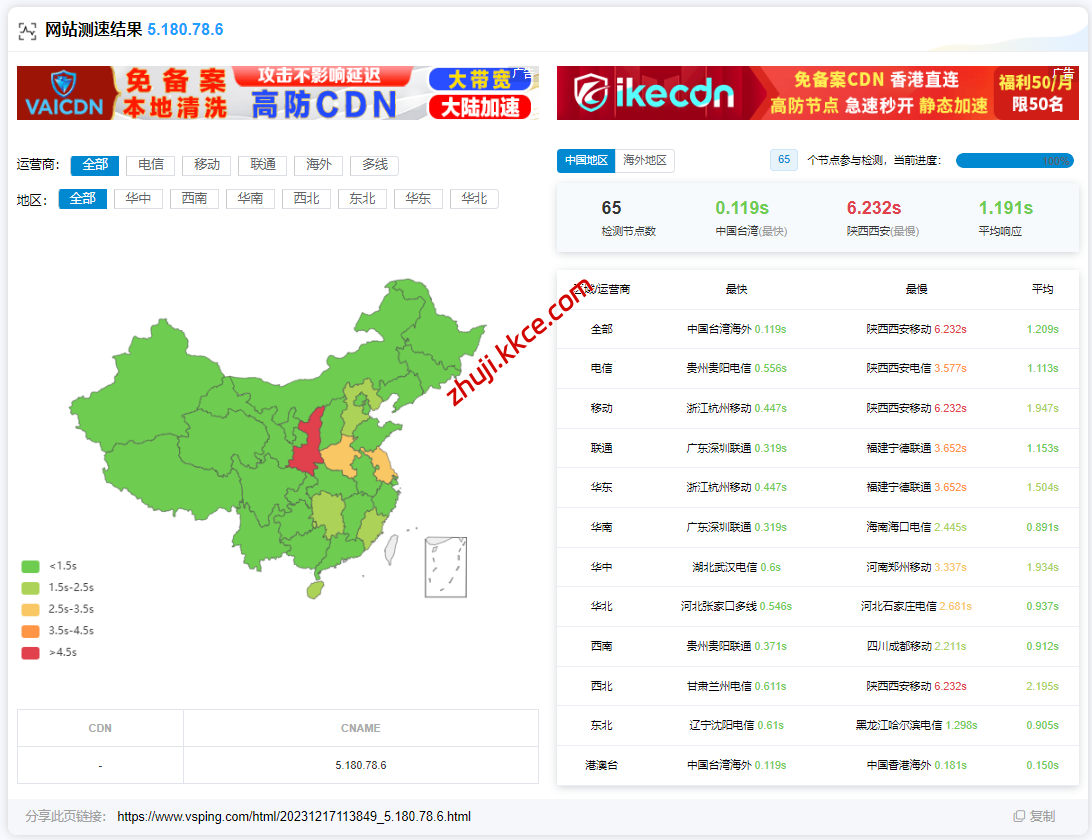Filter regions by 华东

[418, 199]
